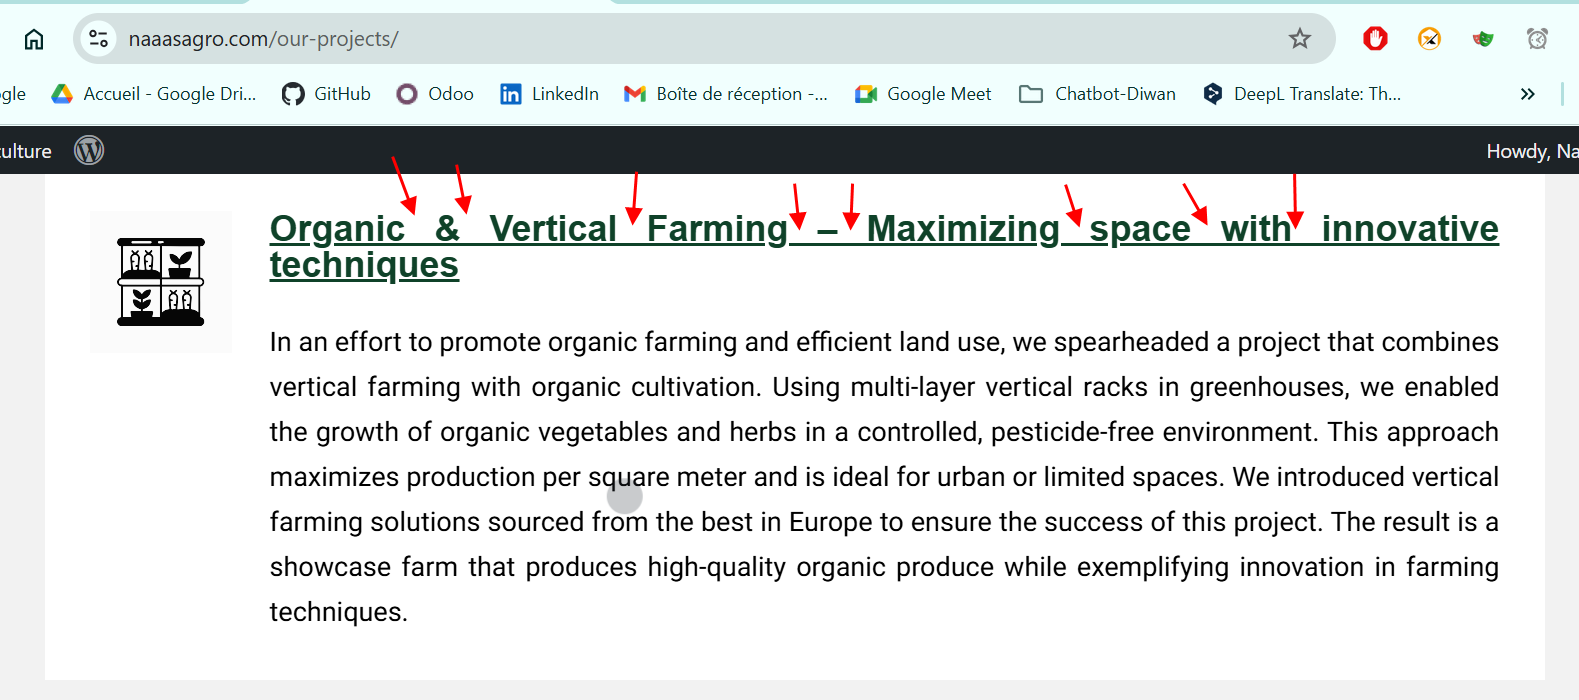
Task: Open the Google Meet bookmark
Action: pyautogui.click(x=923, y=94)
